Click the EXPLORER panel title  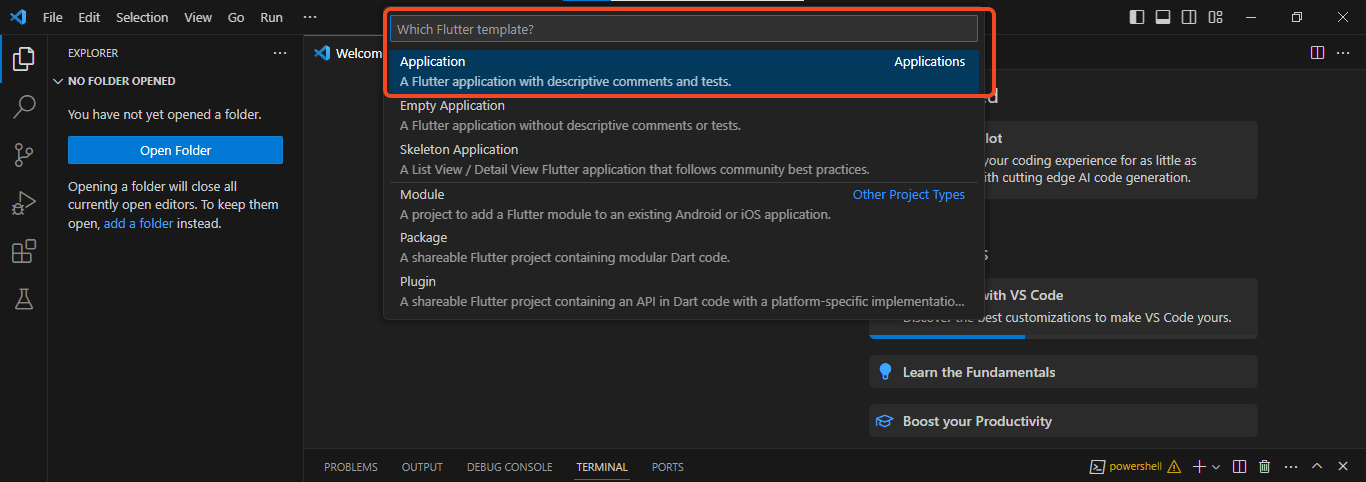[x=93, y=53]
